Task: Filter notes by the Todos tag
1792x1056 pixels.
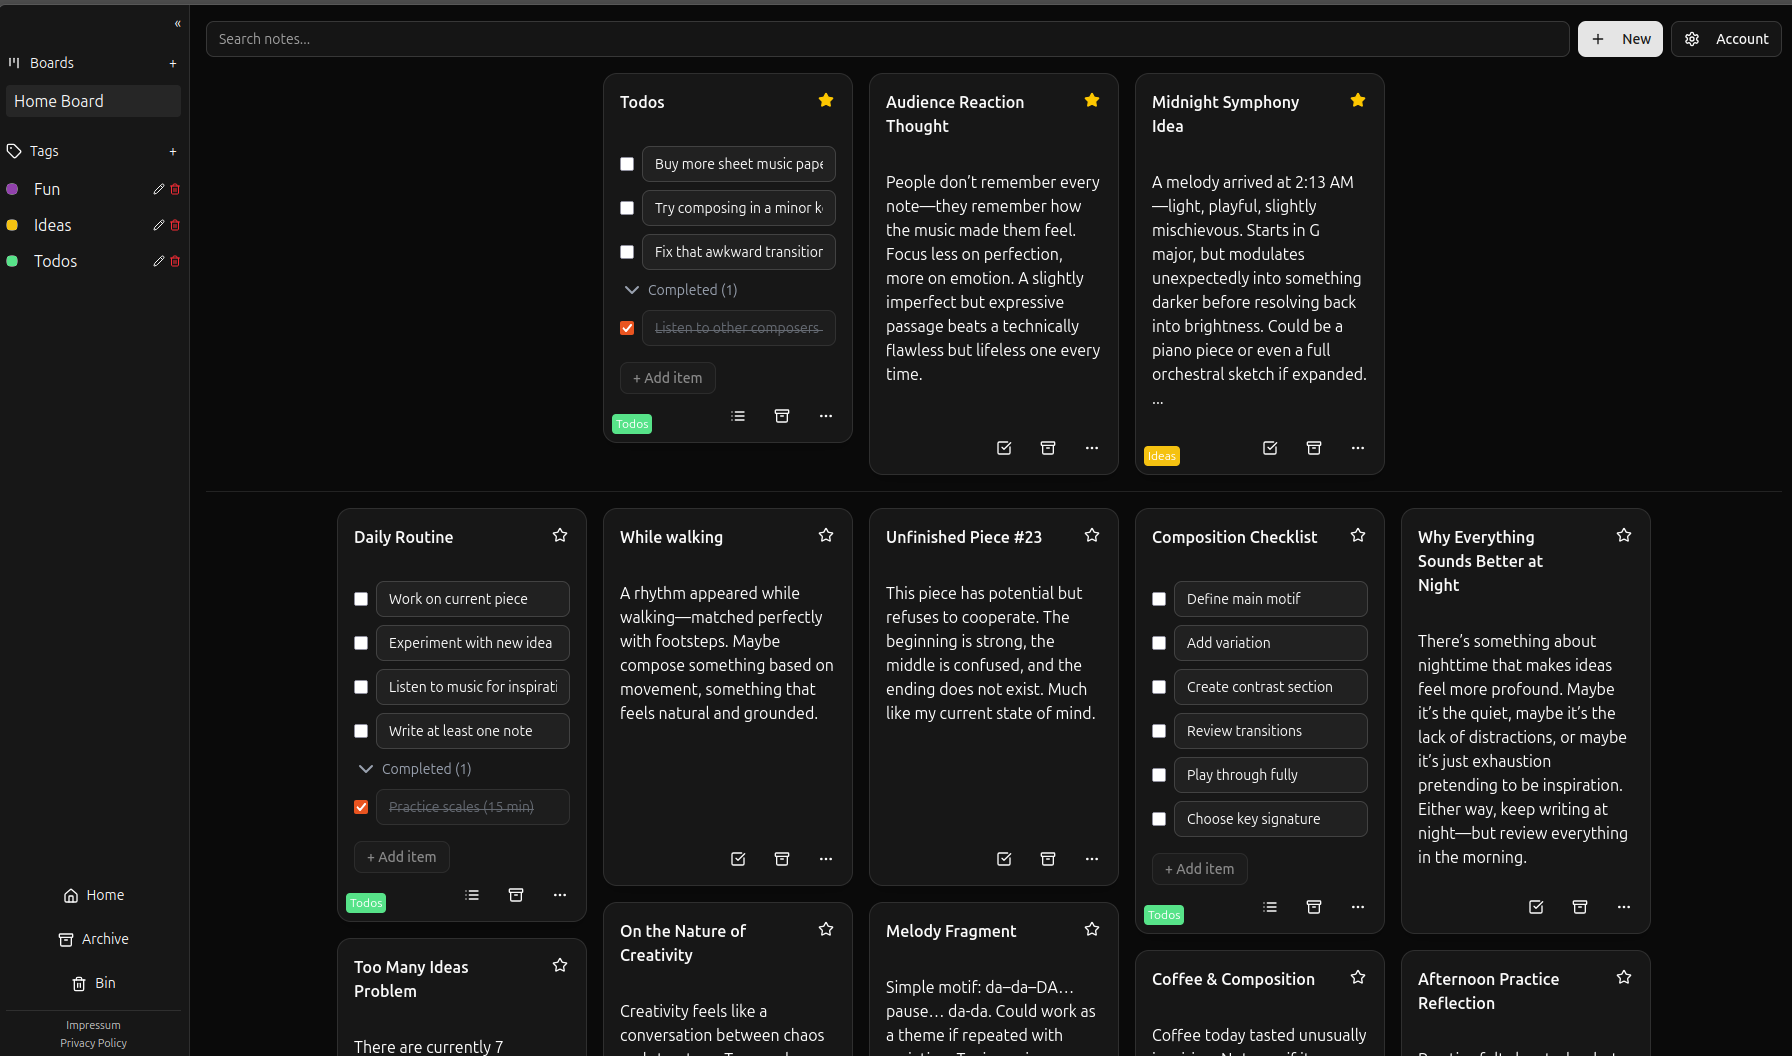Action: pos(55,261)
